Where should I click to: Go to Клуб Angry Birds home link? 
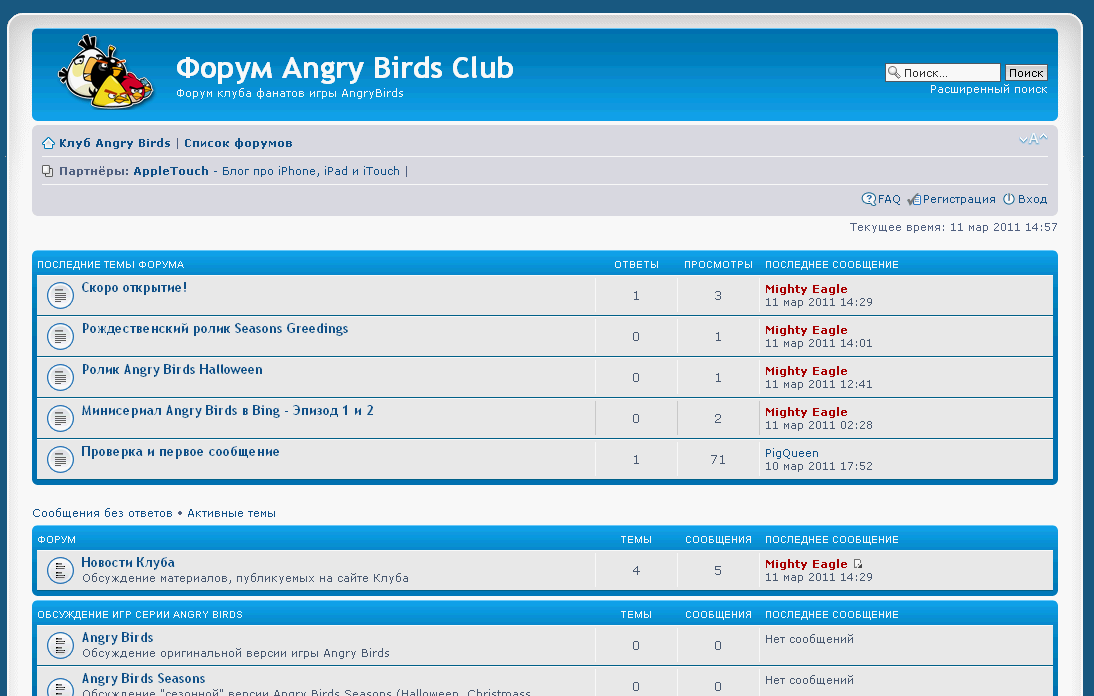click(x=114, y=143)
